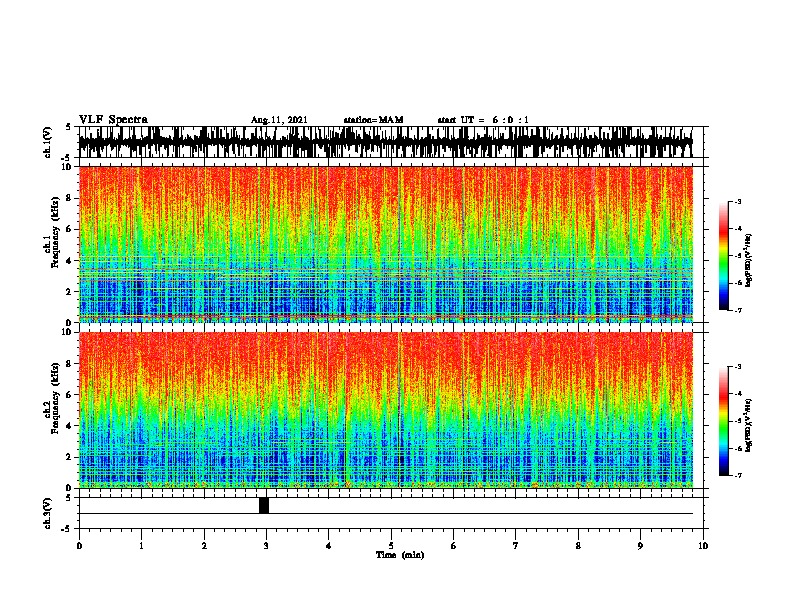
Task: Click the ch.2 frequency tick label "6"
Action: [x=69, y=395]
